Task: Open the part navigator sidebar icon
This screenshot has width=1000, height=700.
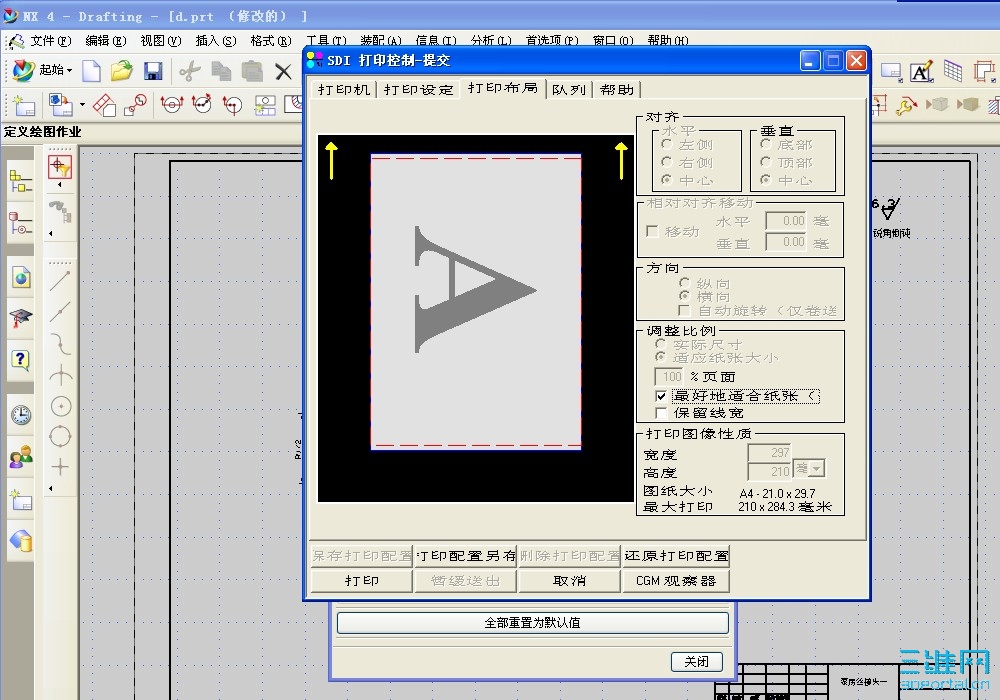Action: click(x=20, y=223)
